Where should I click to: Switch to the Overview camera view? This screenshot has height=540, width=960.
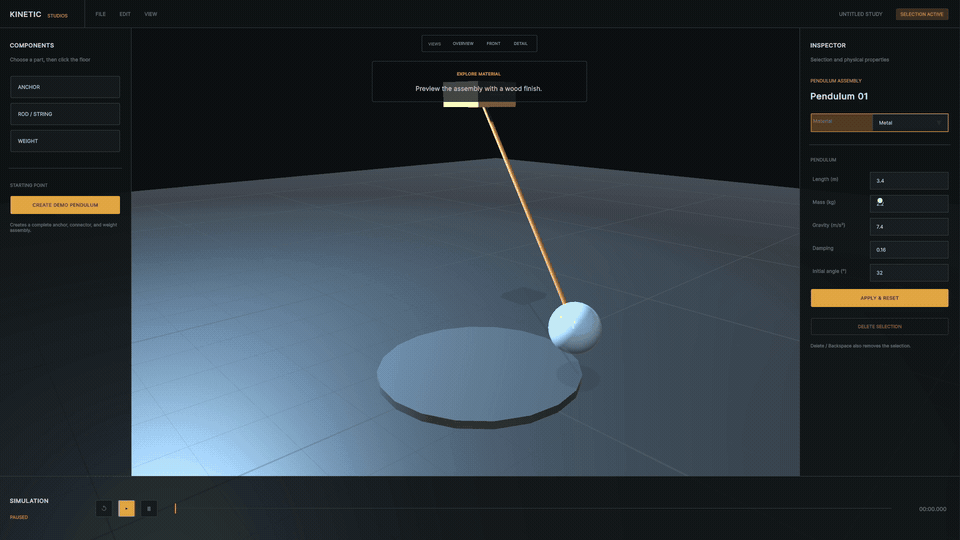463,43
